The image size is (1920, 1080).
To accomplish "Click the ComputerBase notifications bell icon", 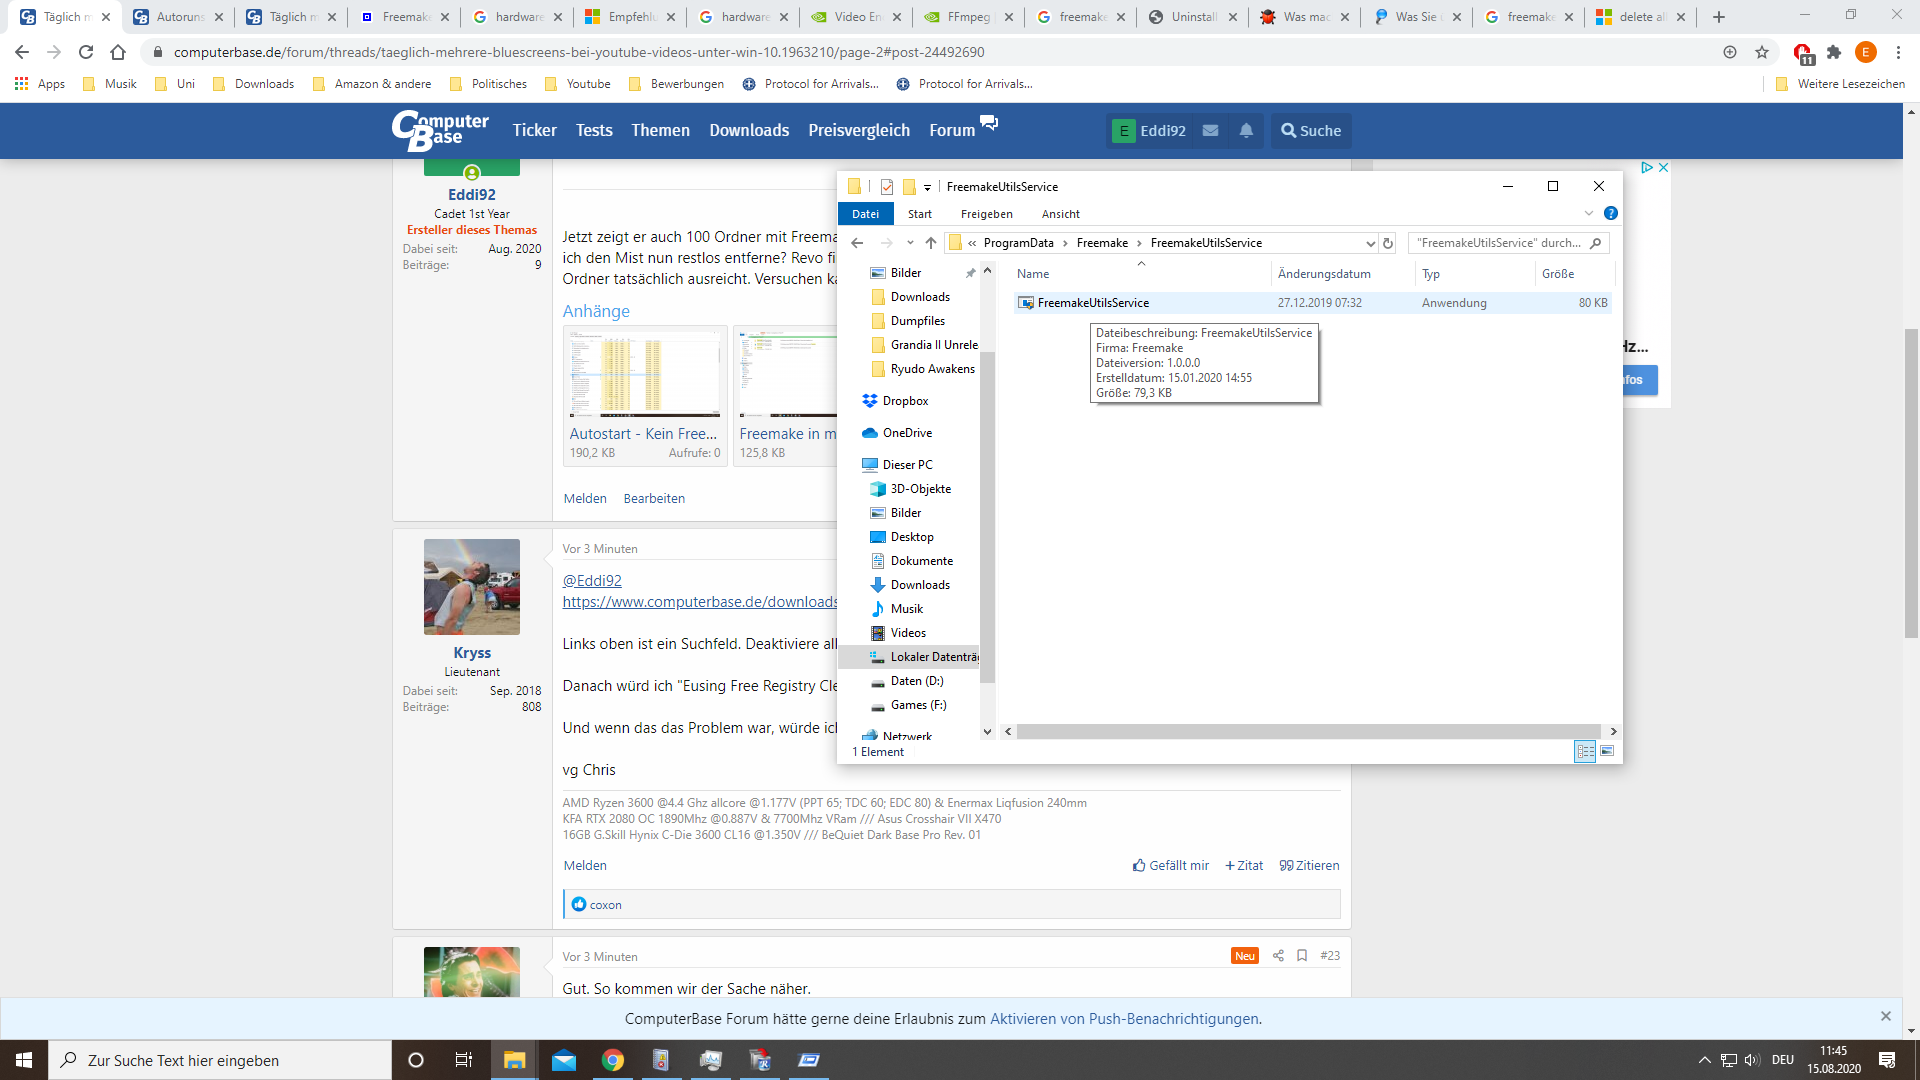I will pyautogui.click(x=1246, y=131).
